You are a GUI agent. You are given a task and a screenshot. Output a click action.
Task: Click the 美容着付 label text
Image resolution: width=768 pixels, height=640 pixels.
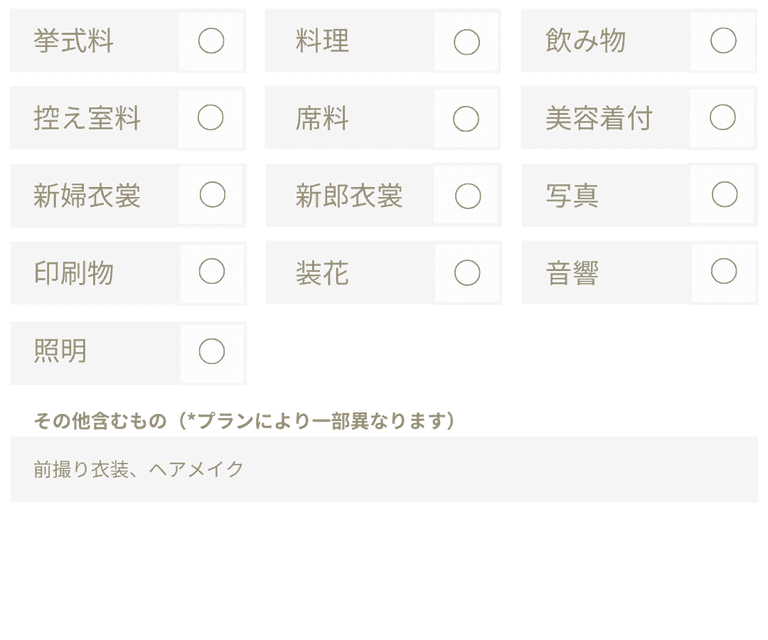pos(598,119)
